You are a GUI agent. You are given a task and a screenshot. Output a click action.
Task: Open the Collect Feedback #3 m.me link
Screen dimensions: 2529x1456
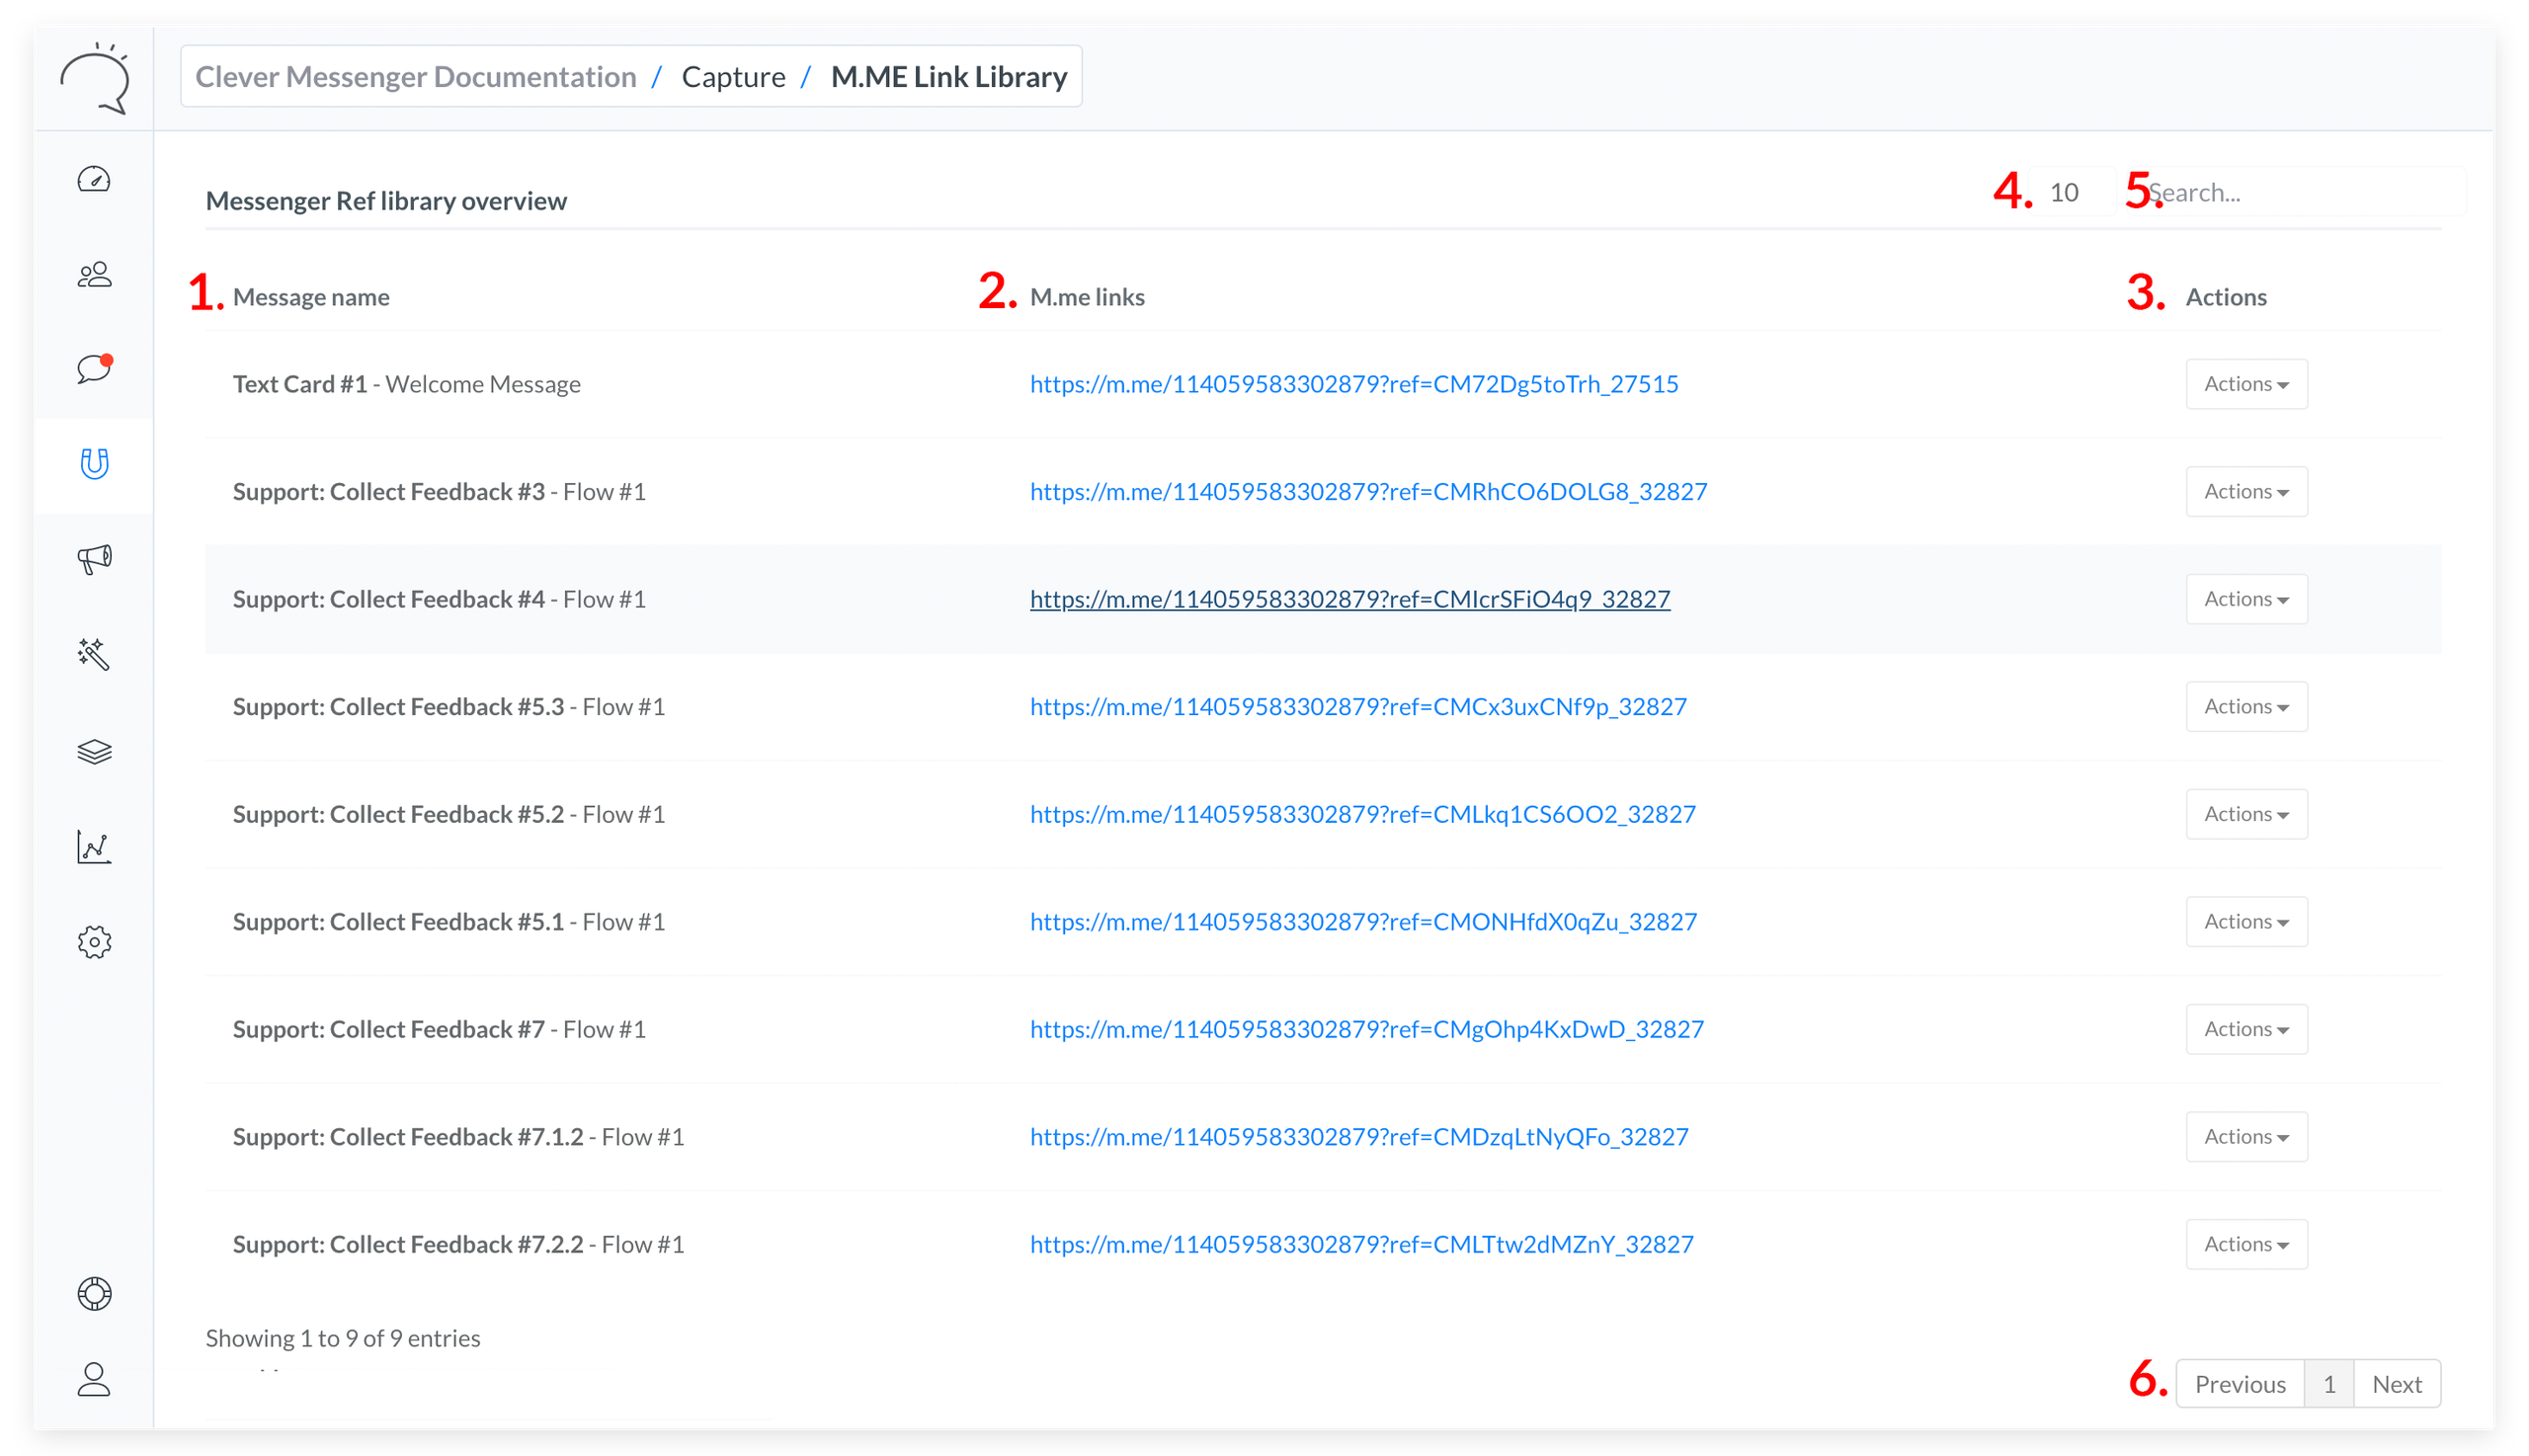coord(1367,492)
